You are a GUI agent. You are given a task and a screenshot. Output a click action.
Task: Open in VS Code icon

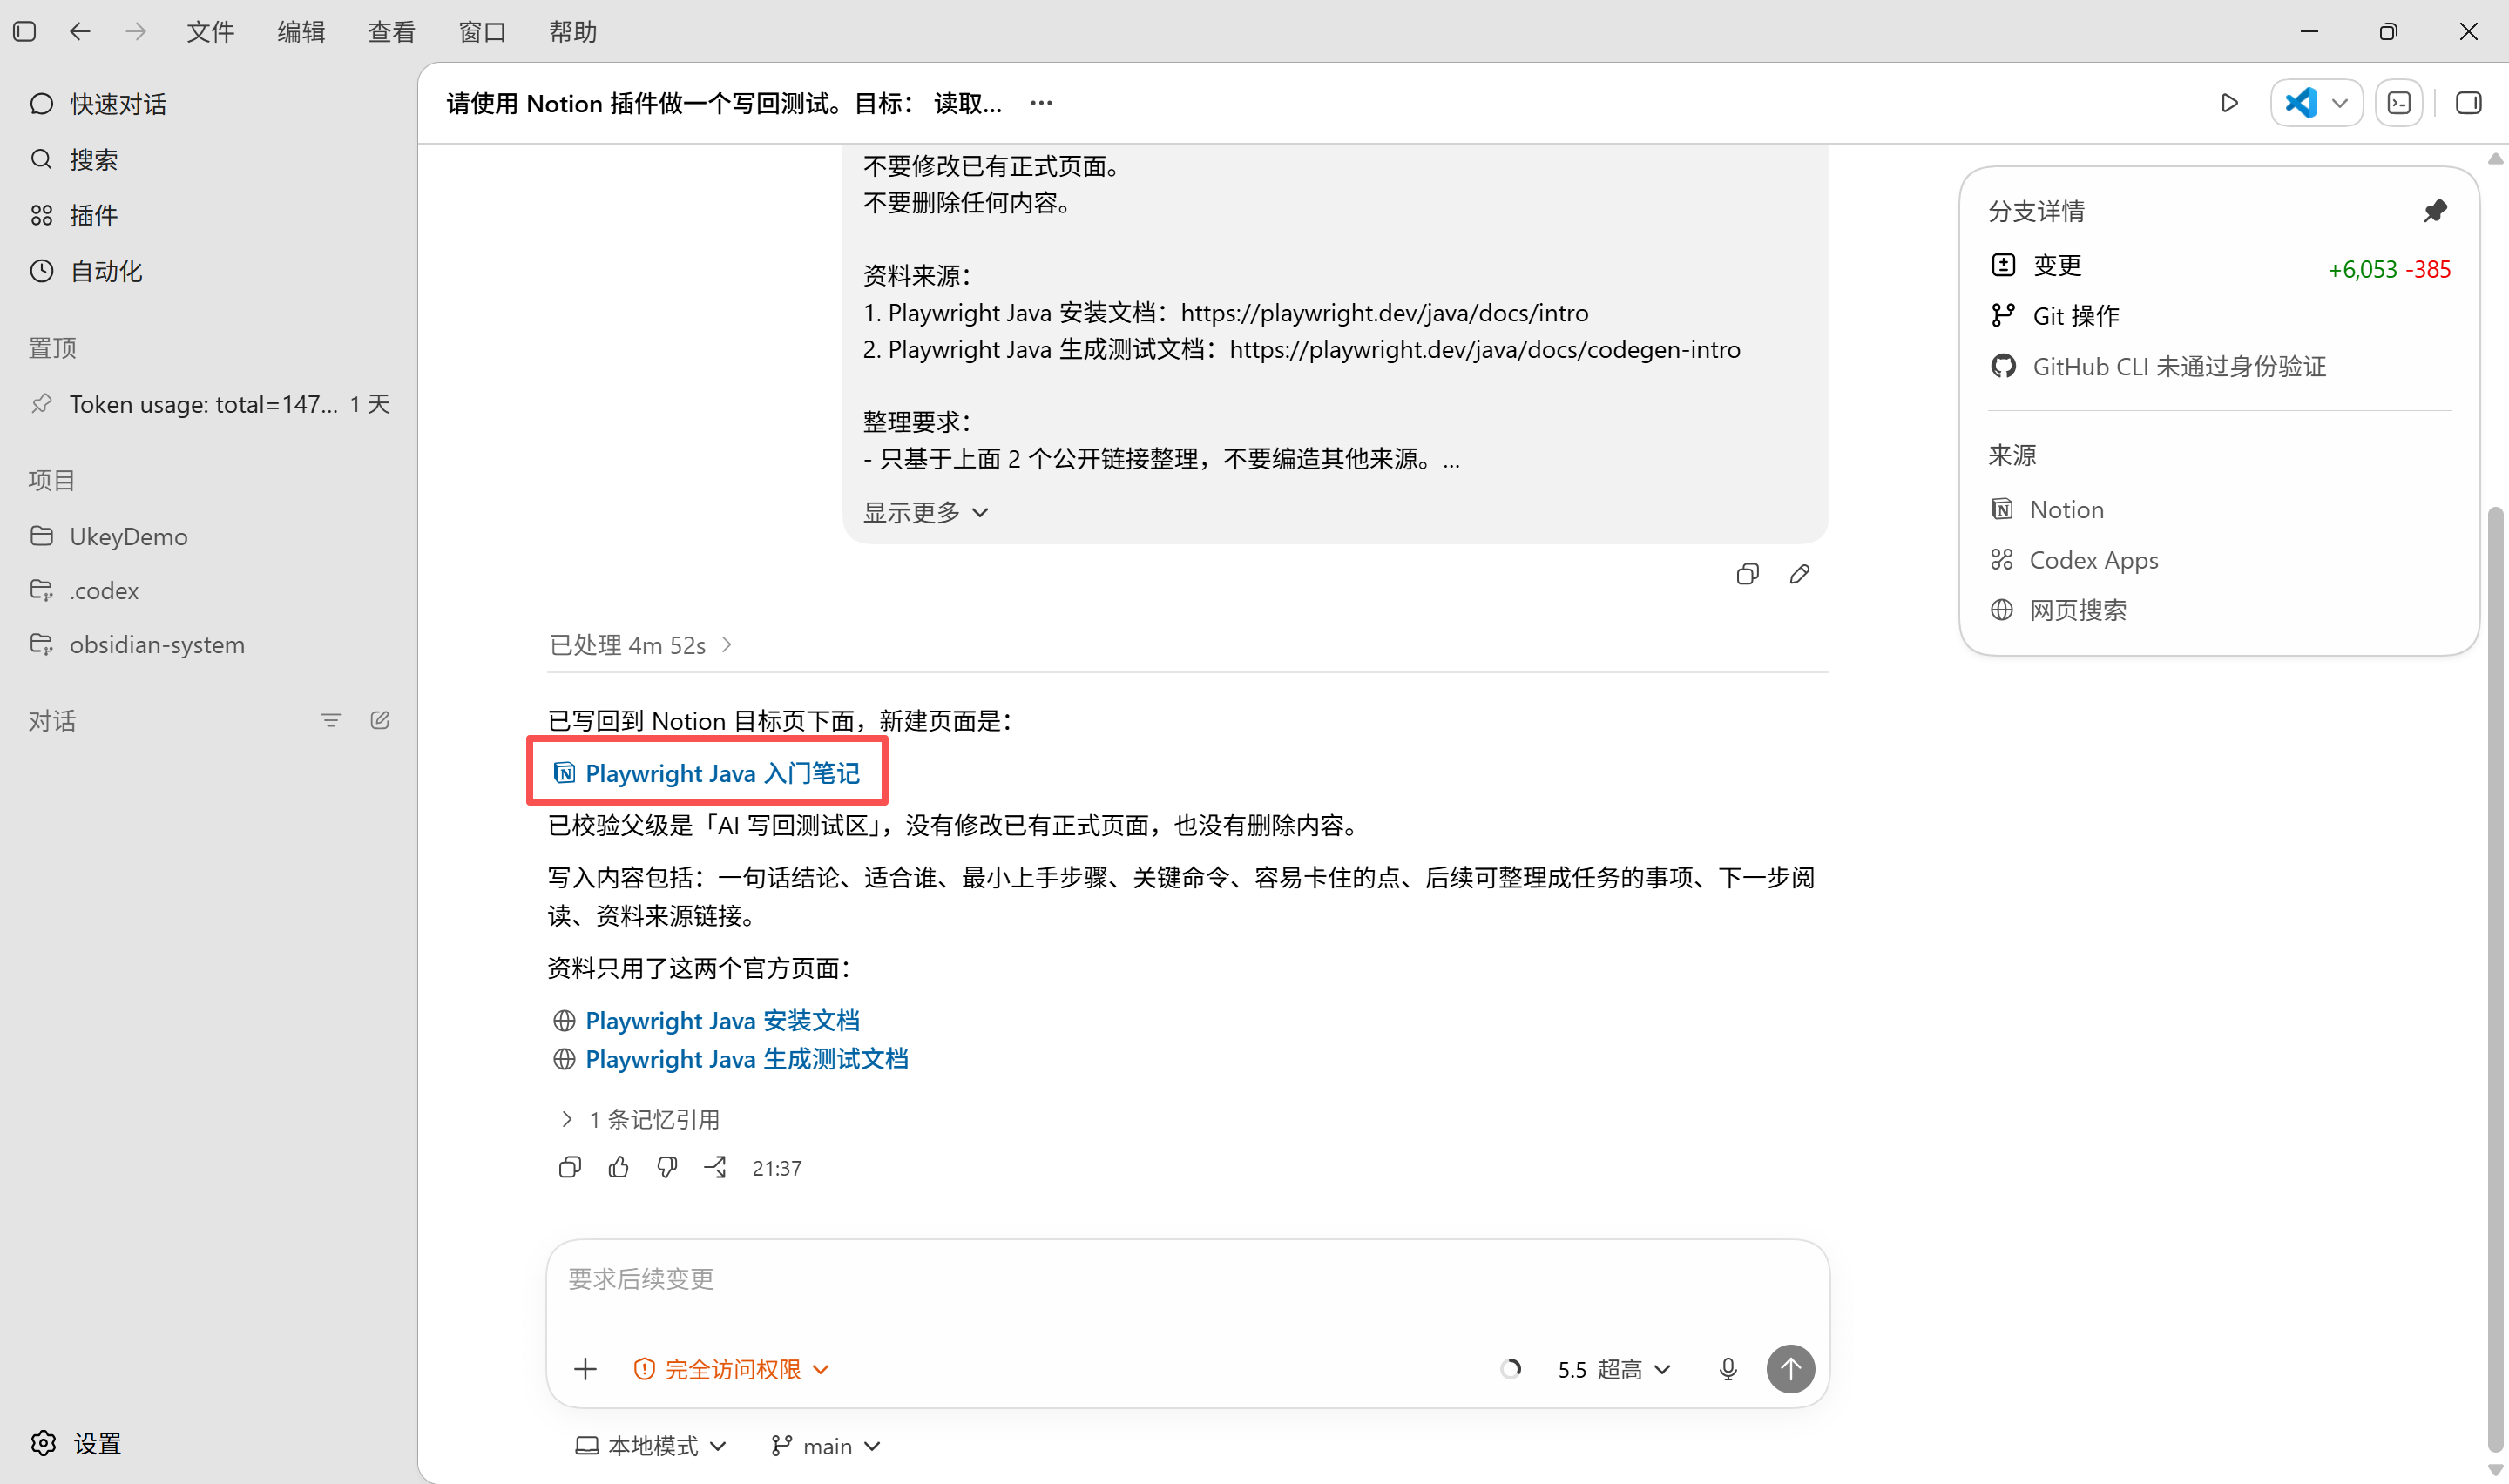point(2301,103)
